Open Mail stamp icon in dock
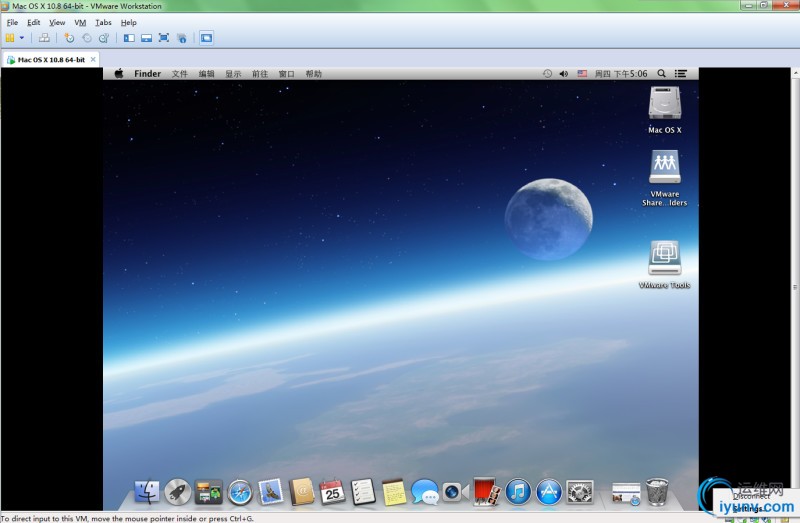The image size is (800, 523). (x=270, y=492)
